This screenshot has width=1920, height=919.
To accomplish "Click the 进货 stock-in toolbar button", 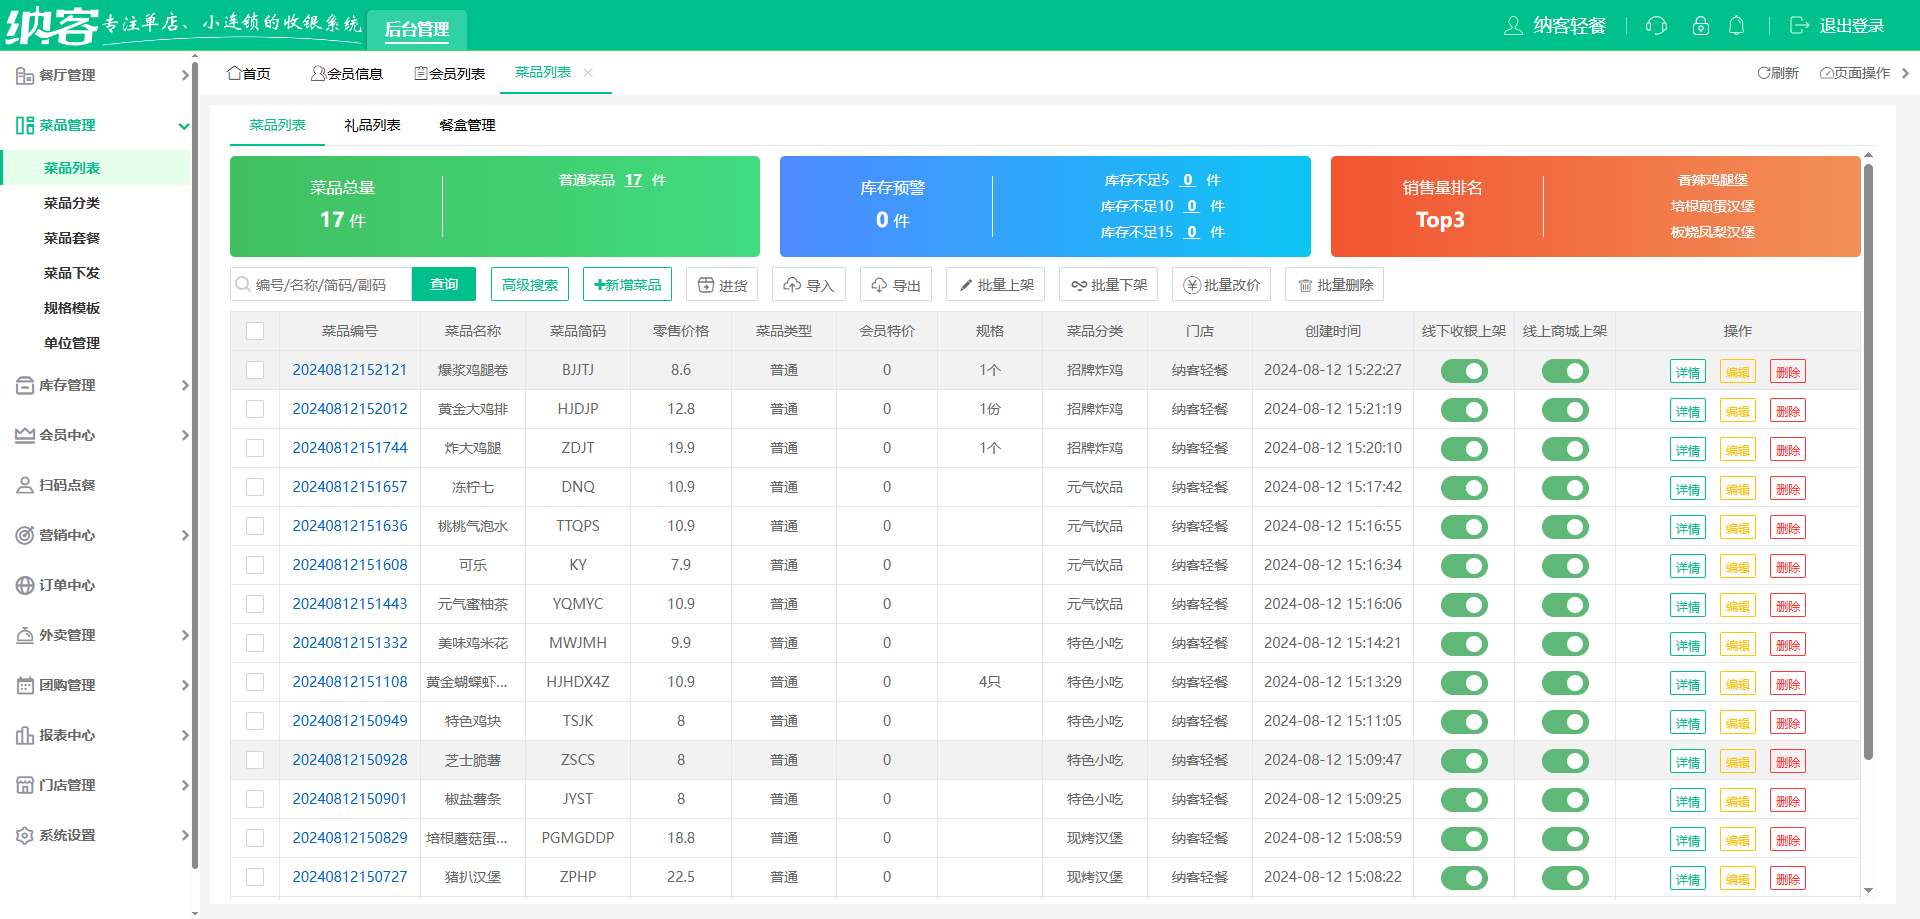I will 722,285.
